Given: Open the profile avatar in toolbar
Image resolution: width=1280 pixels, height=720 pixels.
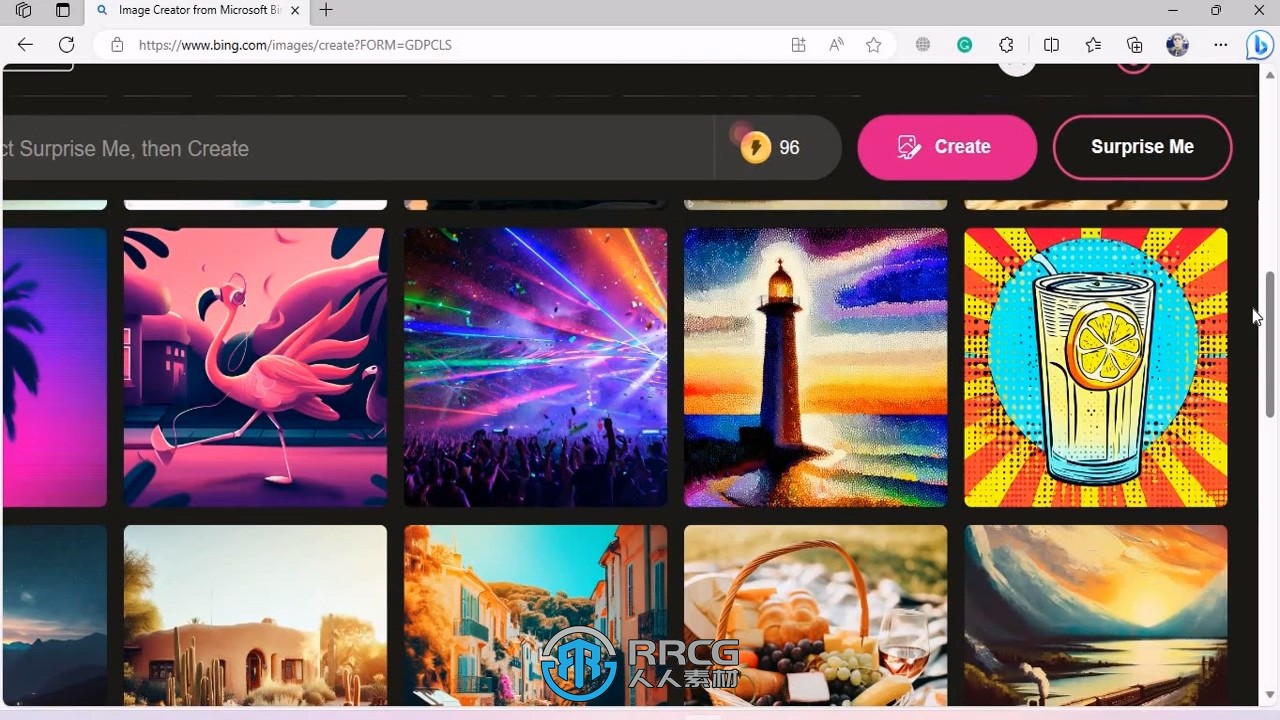Looking at the screenshot, I should pos(1178,45).
